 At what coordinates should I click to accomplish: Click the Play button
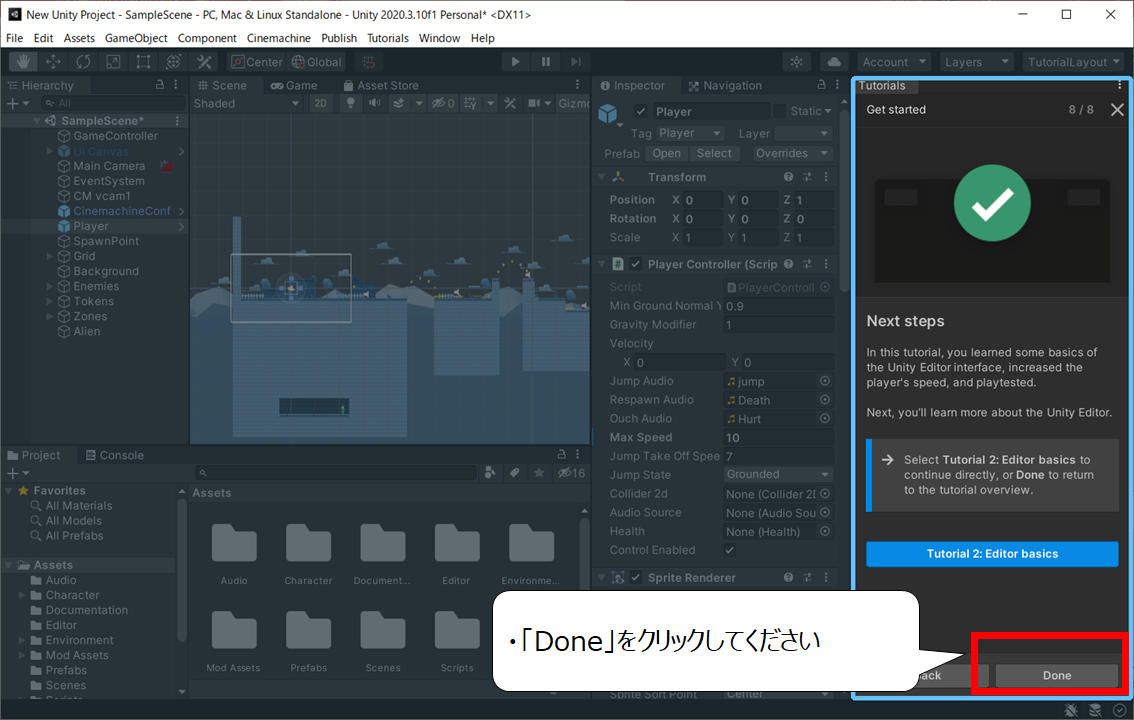click(x=515, y=62)
